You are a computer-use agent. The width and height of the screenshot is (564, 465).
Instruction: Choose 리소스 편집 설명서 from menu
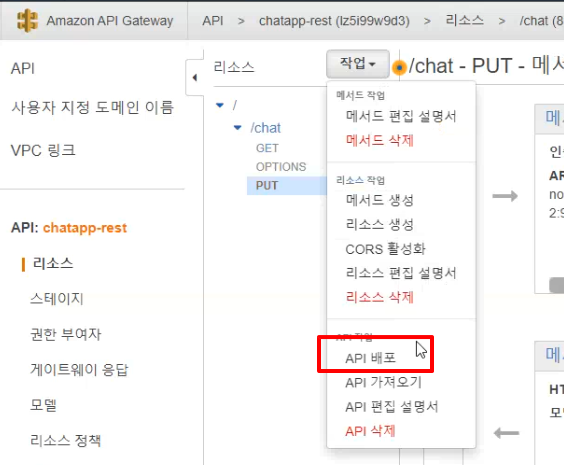401,273
